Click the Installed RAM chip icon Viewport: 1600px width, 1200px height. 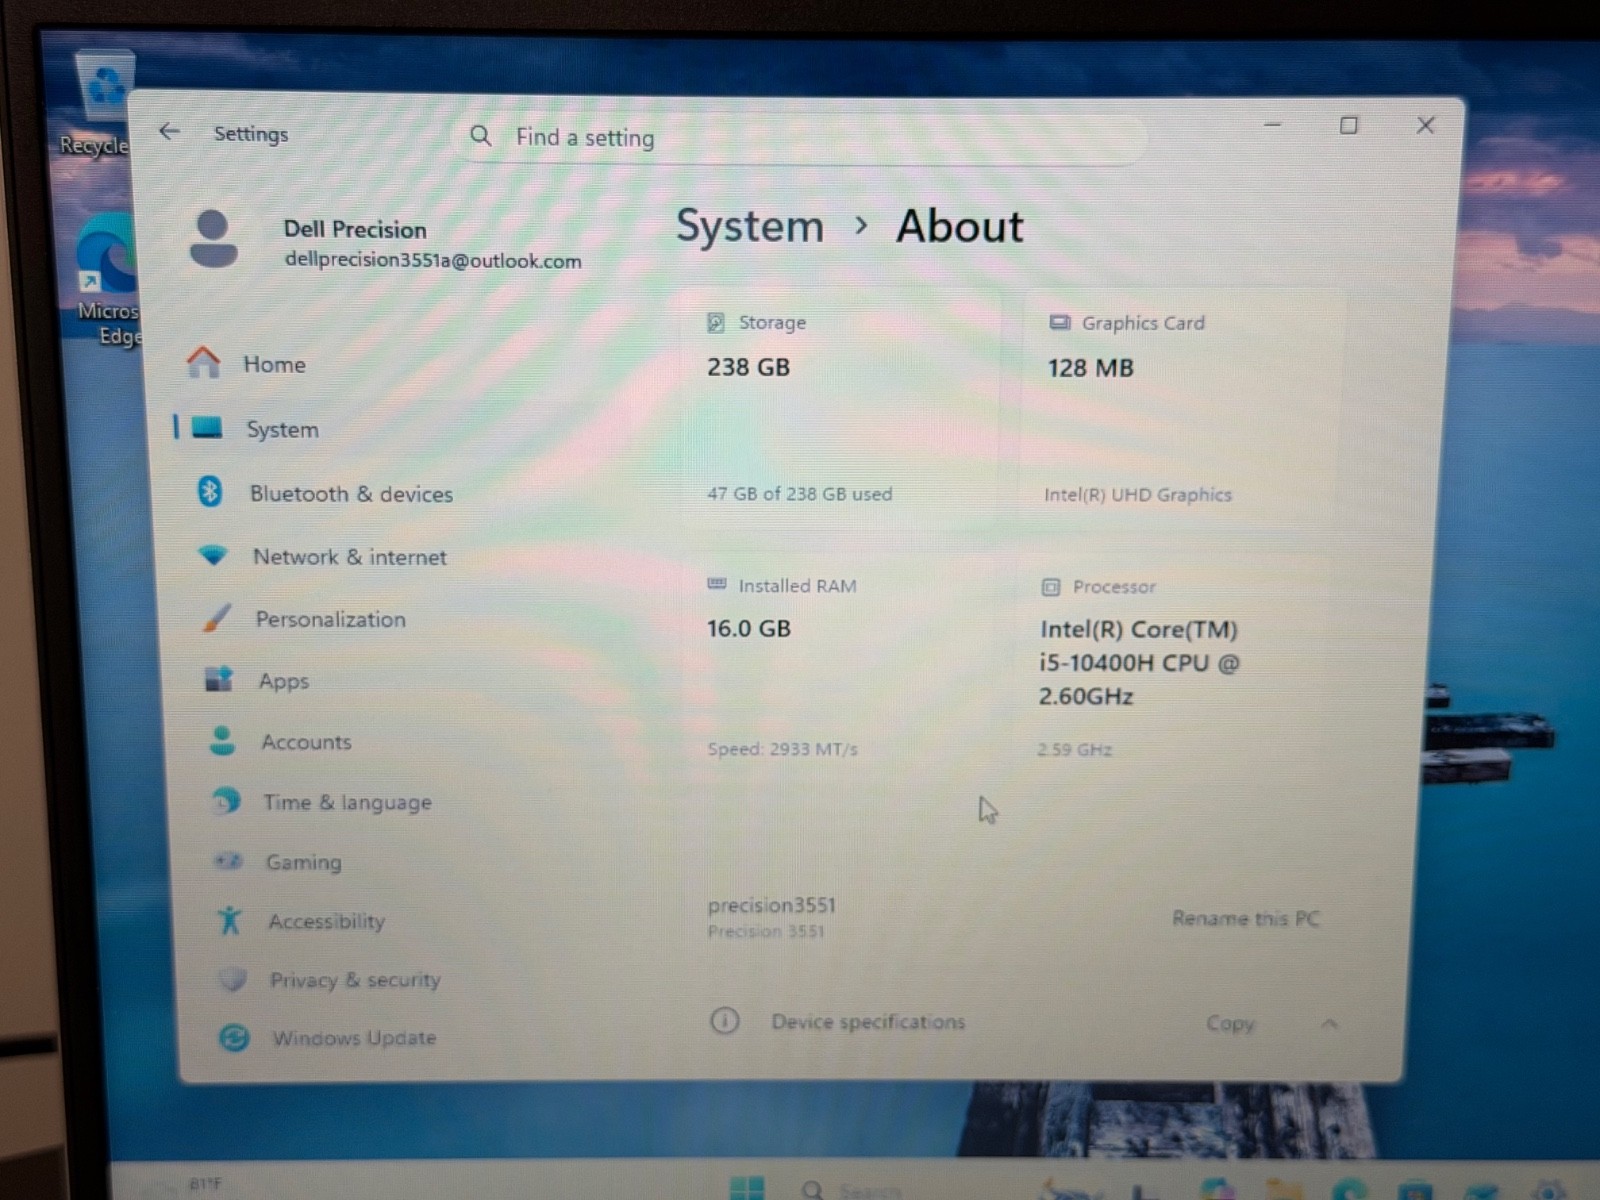coord(717,584)
